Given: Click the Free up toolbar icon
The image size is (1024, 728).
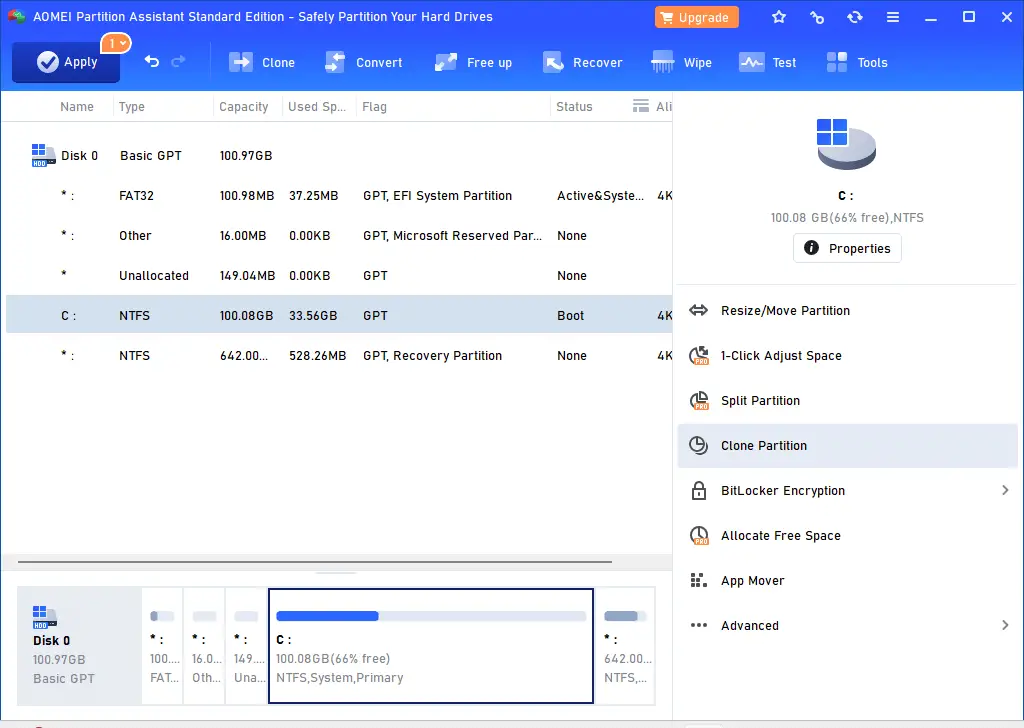Looking at the screenshot, I should point(446,62).
